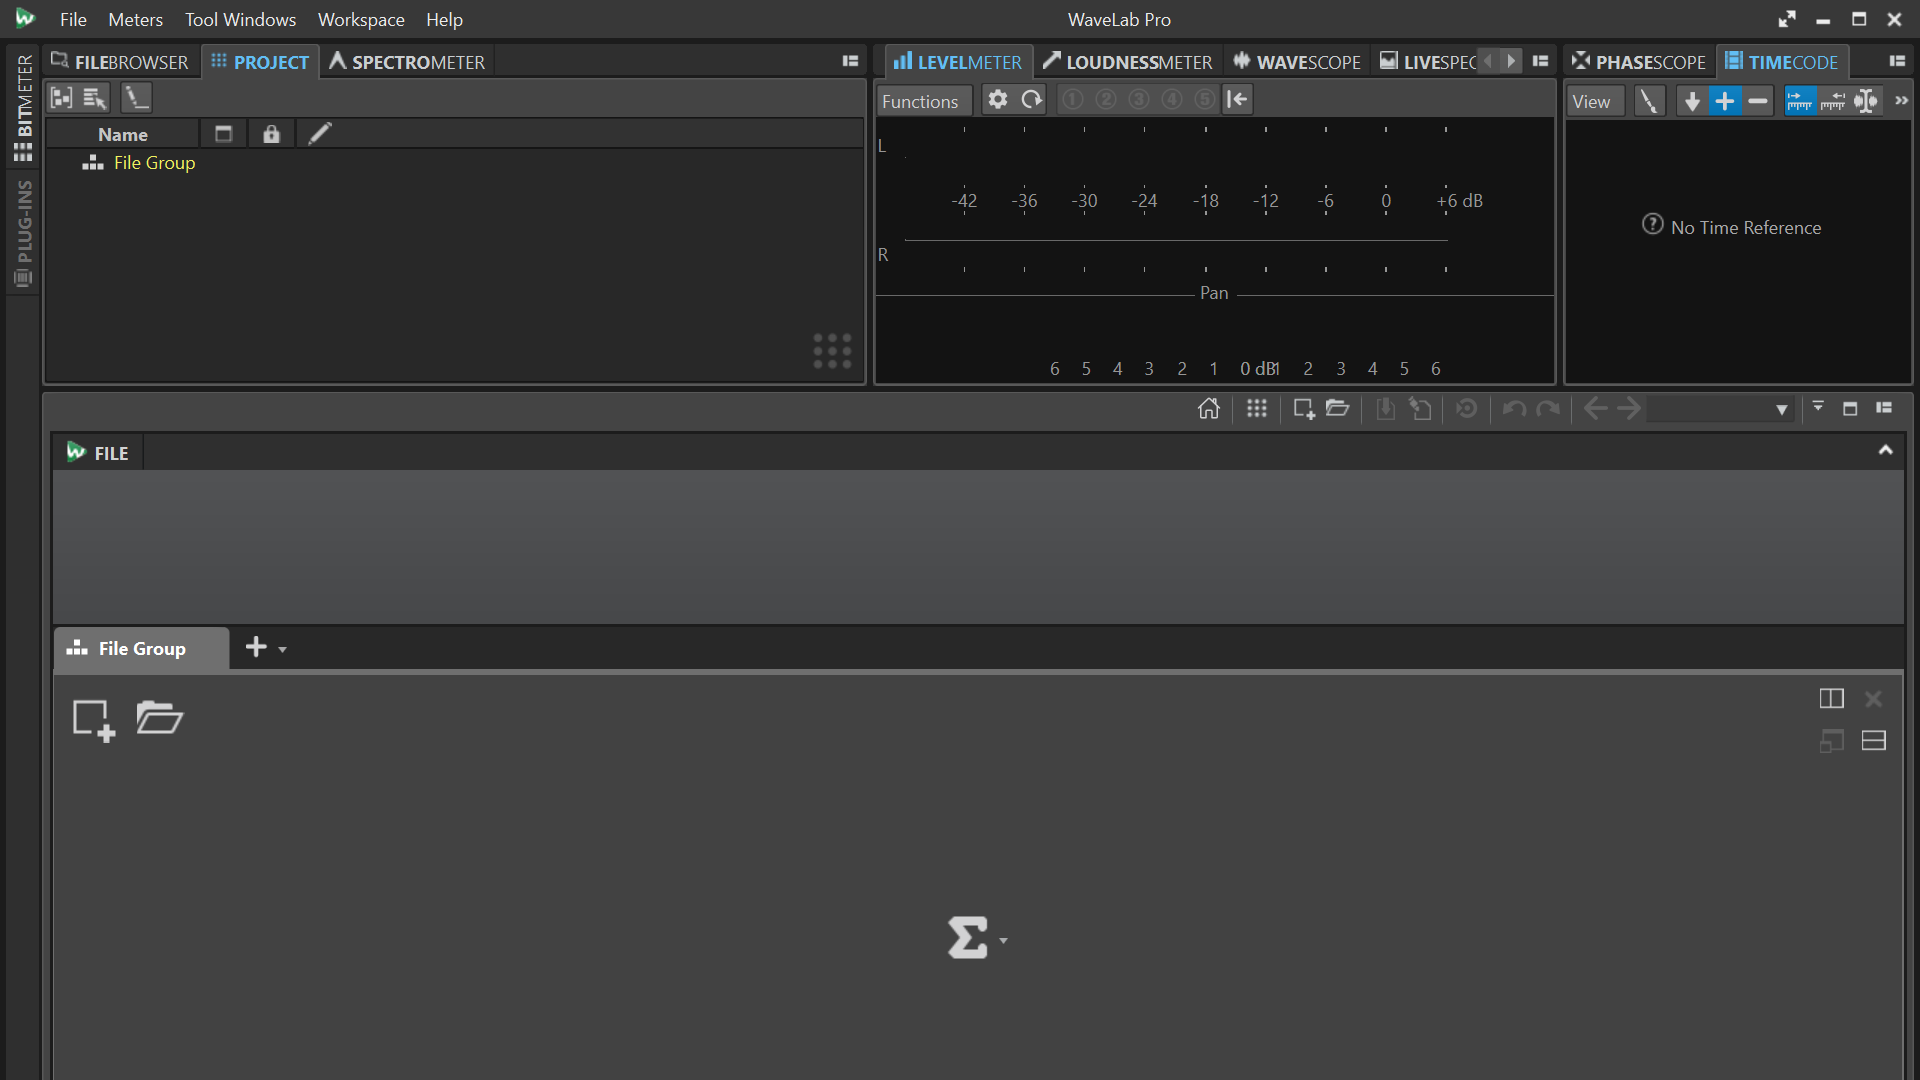The height and width of the screenshot is (1080, 1920).
Task: Toggle the minus sign button in Timecode toolbar
Action: 1758,101
